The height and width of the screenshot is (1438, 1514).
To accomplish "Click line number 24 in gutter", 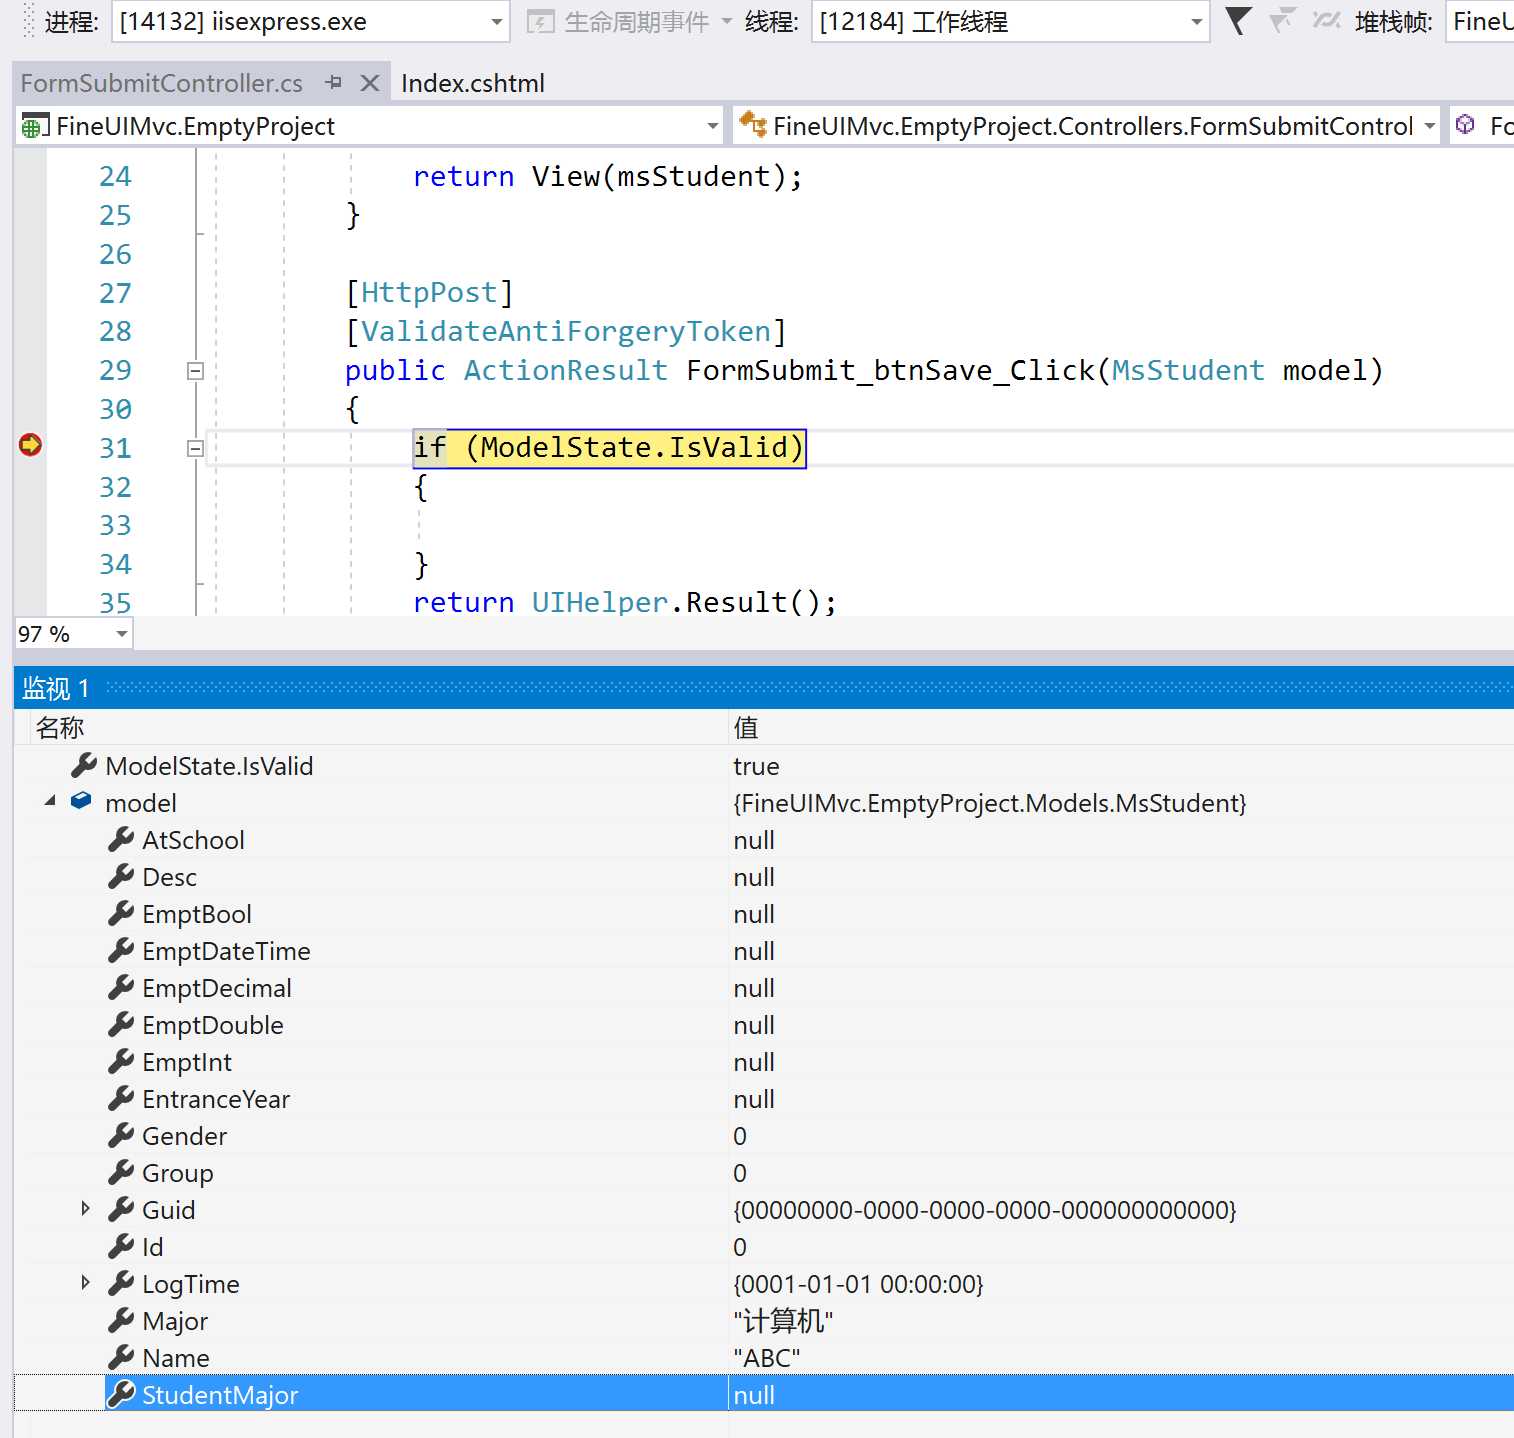I will click(115, 176).
